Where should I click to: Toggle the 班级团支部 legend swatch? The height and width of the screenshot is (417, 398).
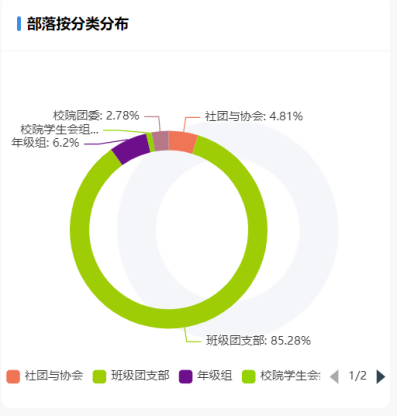99,377
